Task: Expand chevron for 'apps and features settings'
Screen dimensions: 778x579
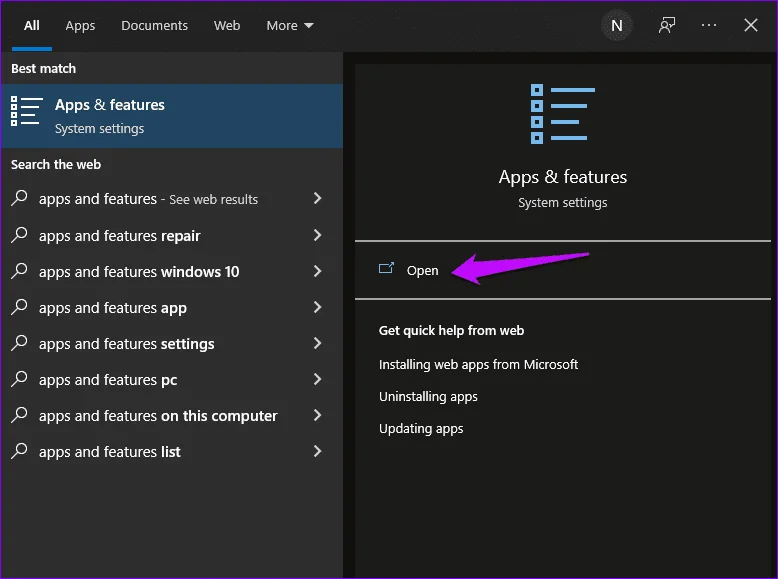Action: (x=318, y=343)
